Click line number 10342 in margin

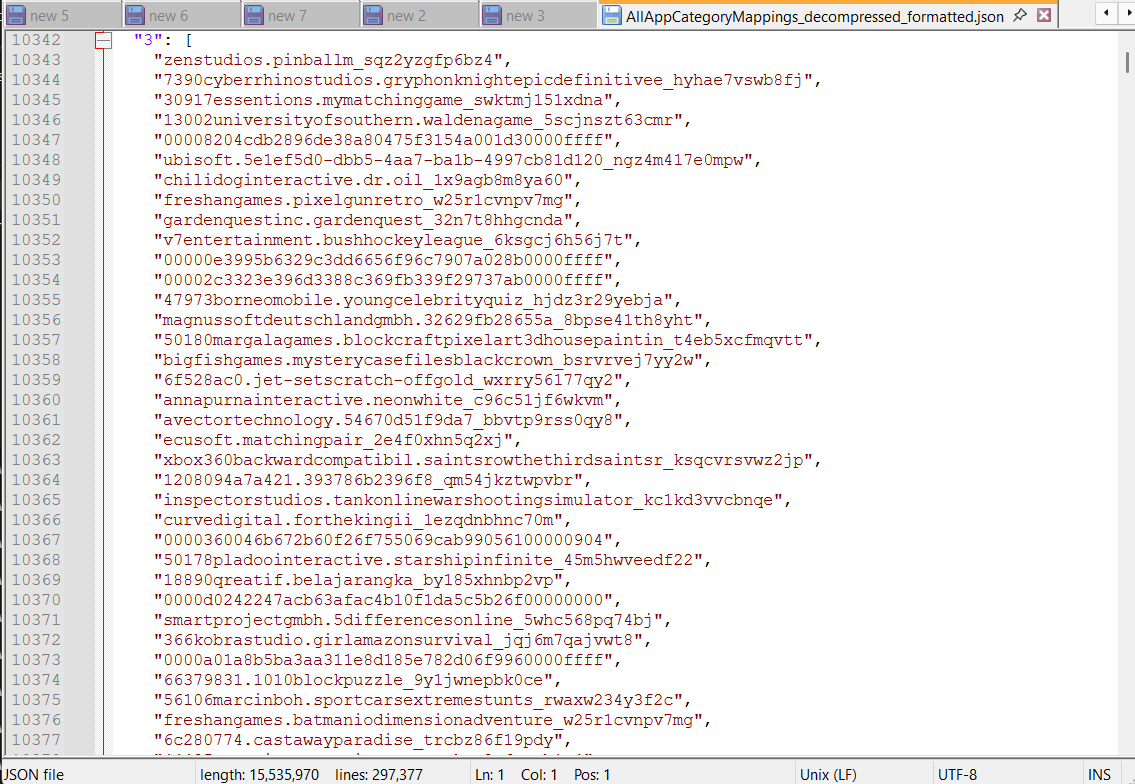36,40
